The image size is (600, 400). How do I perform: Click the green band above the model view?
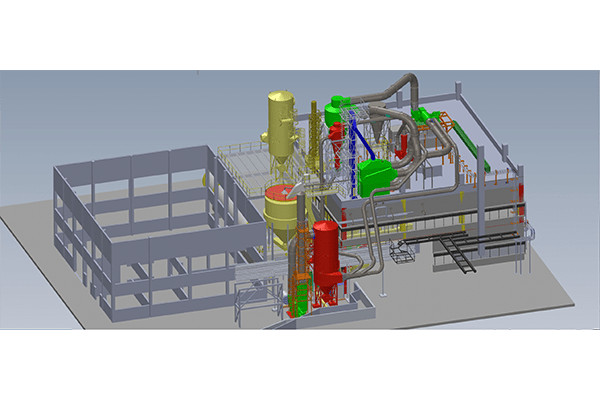tap(300, 35)
